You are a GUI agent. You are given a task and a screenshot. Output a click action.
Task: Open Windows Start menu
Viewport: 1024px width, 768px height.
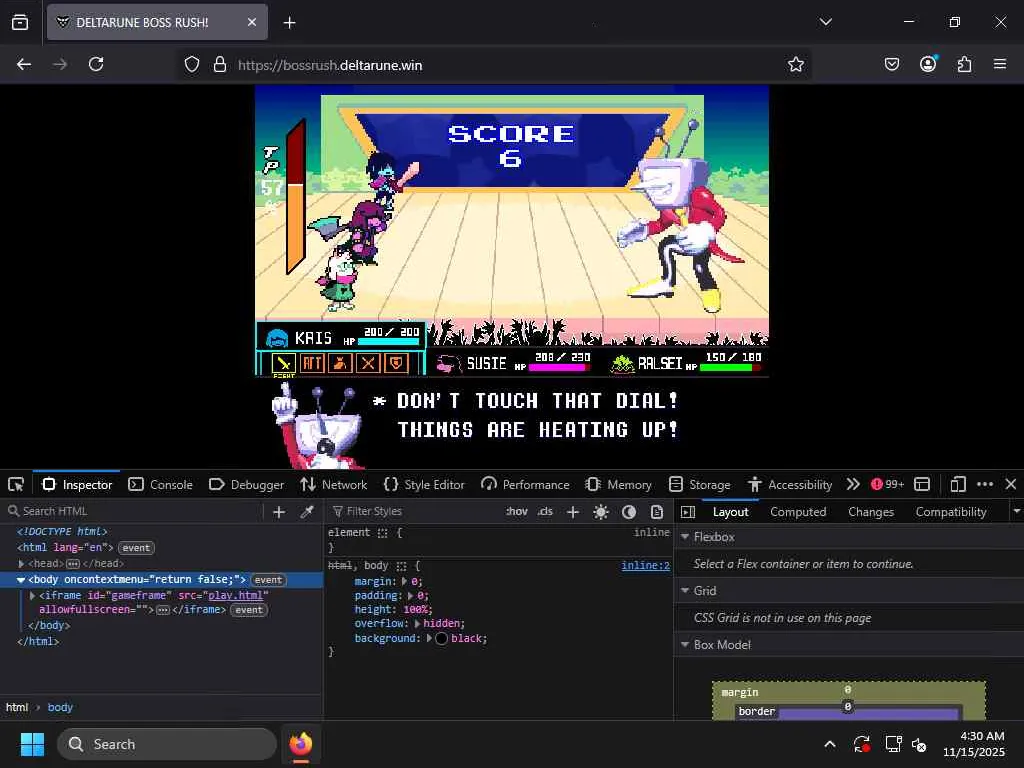pos(32,744)
